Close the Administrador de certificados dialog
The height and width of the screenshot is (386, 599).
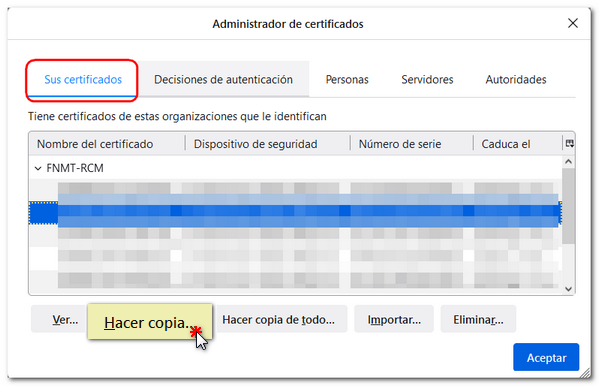(573, 23)
